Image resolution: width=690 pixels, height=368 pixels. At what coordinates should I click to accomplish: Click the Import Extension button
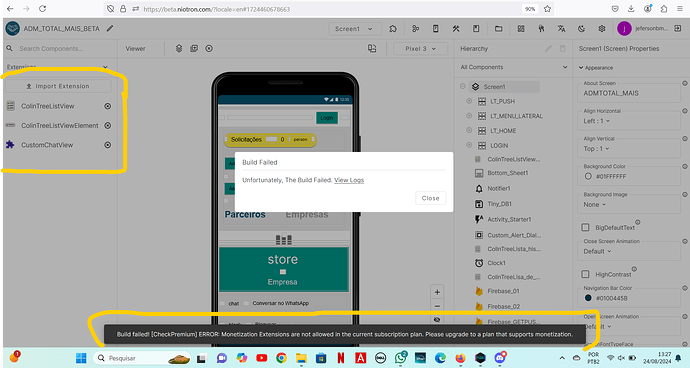coord(58,86)
